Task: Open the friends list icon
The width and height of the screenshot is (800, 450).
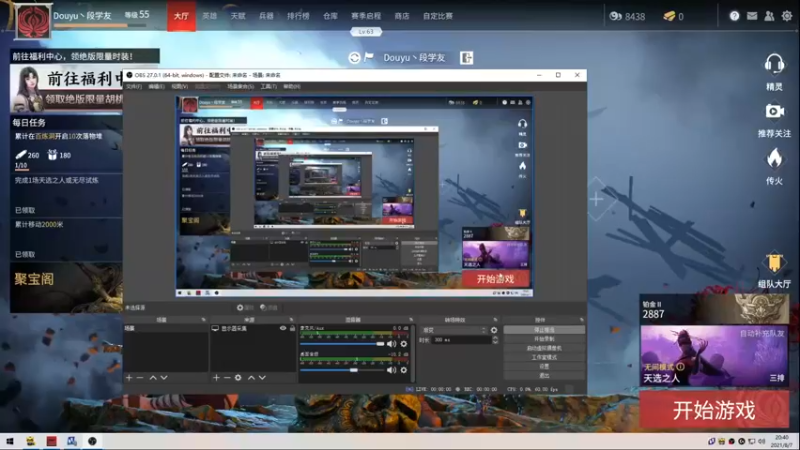Action: click(769, 16)
